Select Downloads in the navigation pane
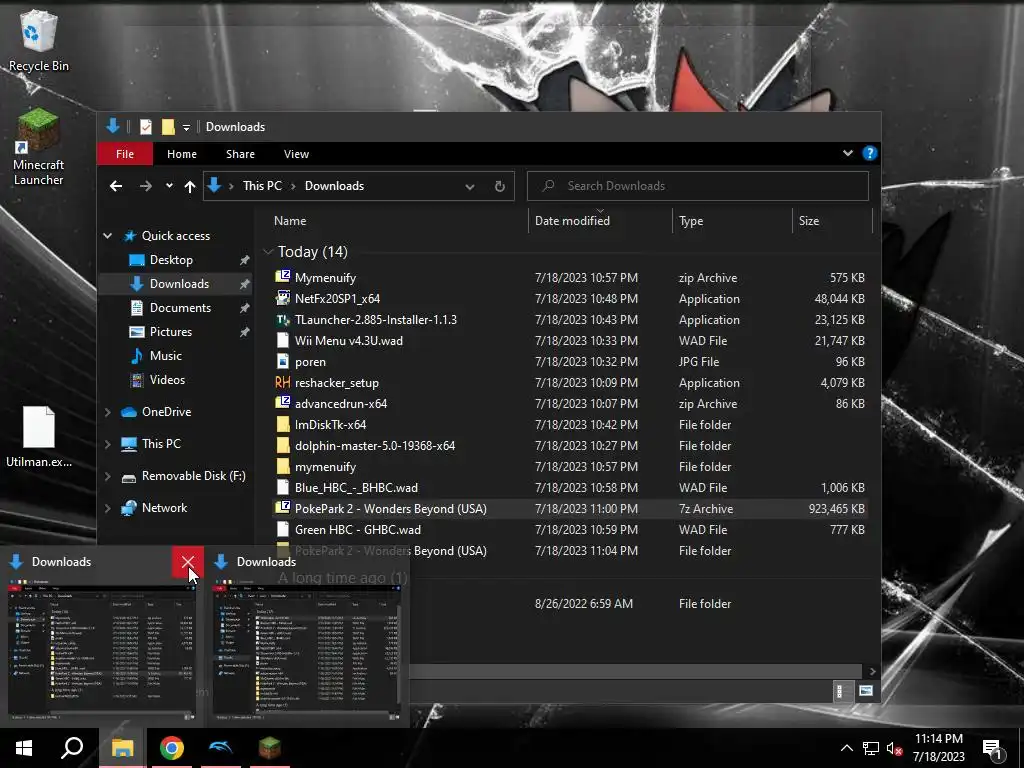The height and width of the screenshot is (768, 1024). (178, 284)
